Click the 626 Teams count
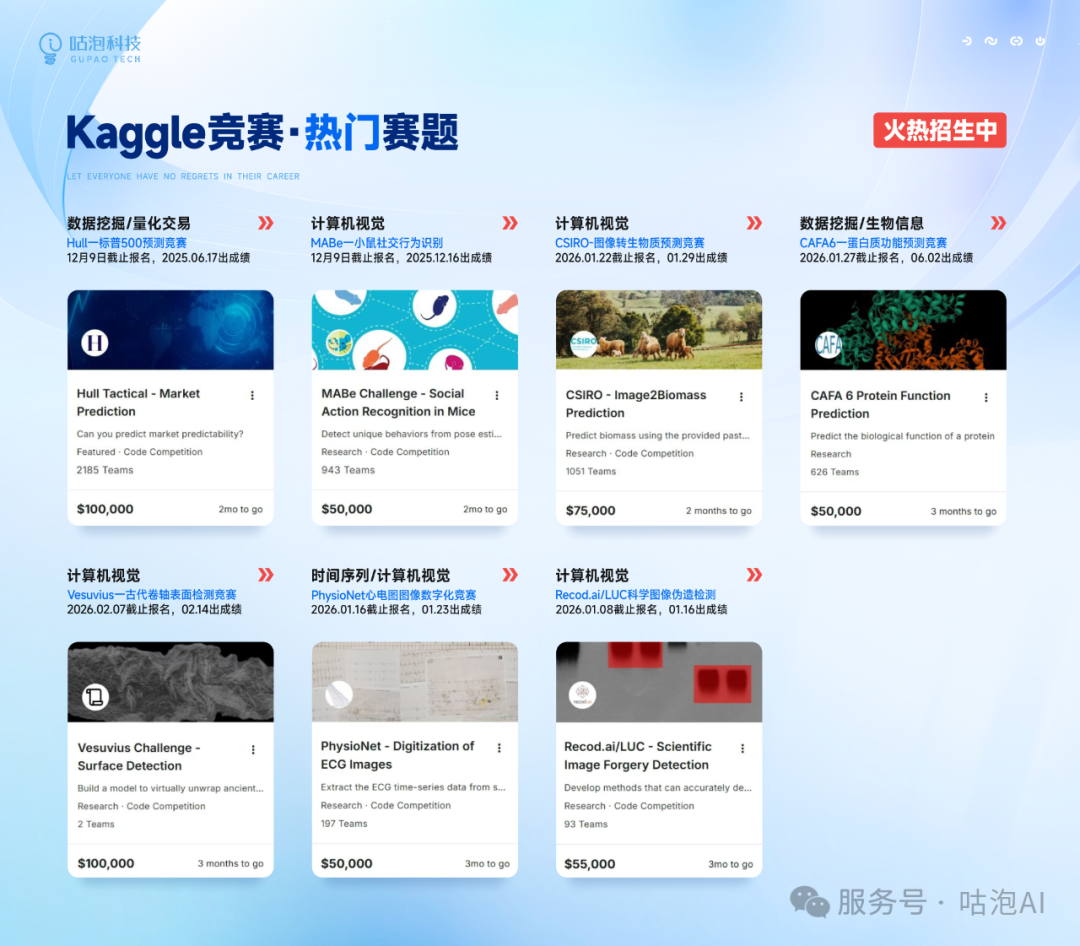This screenshot has height=946, width=1080. click(x=835, y=472)
